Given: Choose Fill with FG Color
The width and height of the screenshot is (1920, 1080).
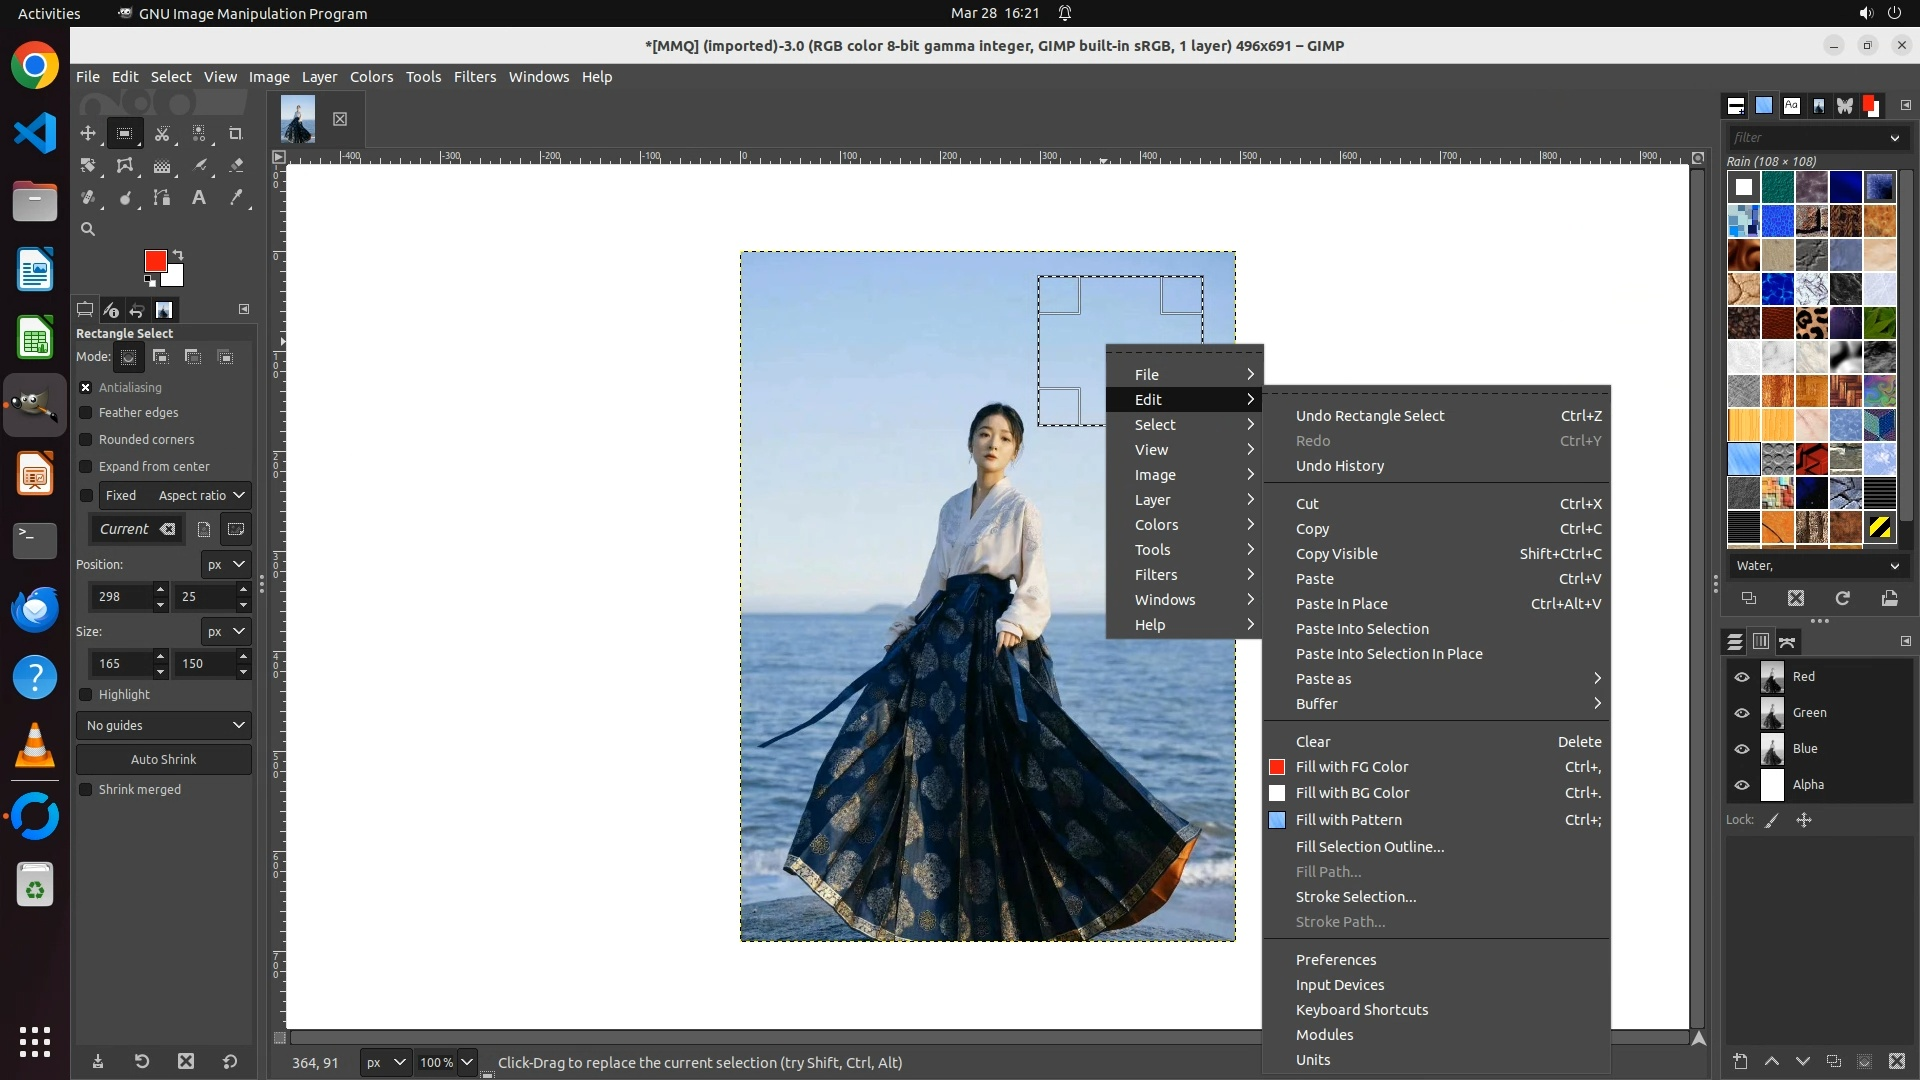Looking at the screenshot, I should click(x=1352, y=767).
